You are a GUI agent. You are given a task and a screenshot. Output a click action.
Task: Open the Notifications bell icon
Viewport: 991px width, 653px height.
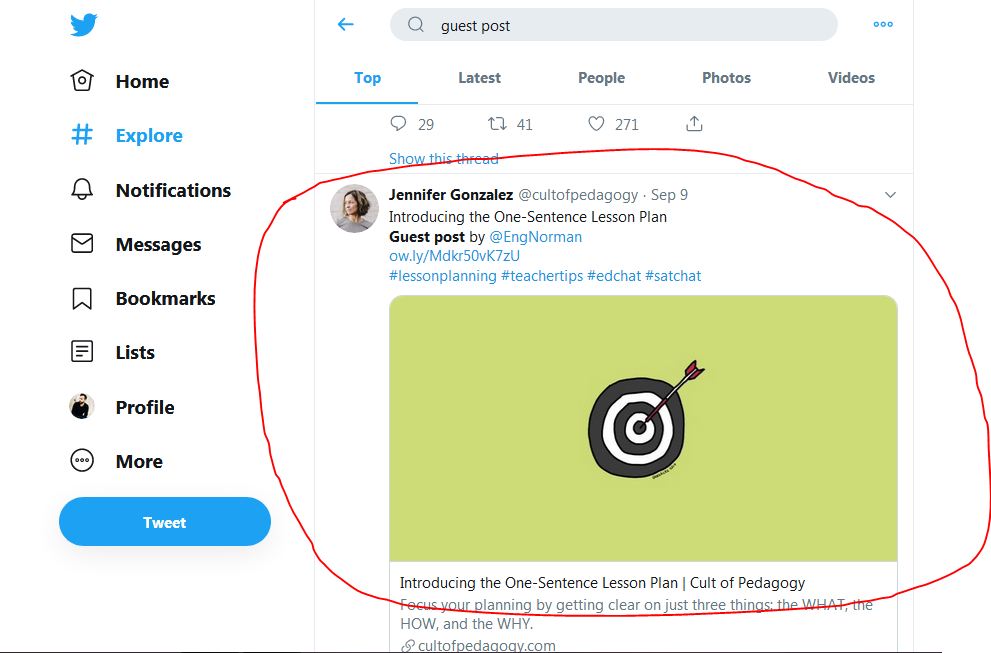[82, 190]
